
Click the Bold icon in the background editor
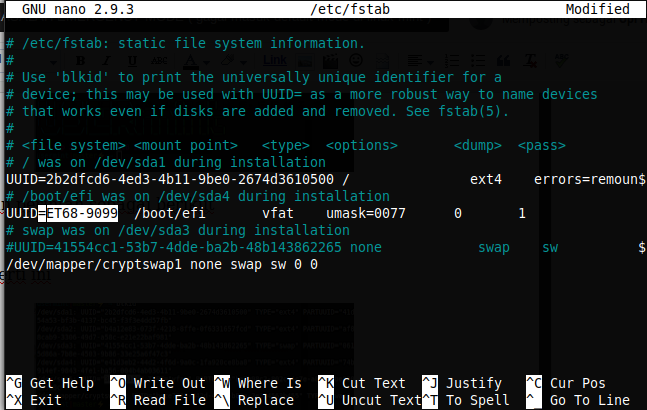click(80, 61)
